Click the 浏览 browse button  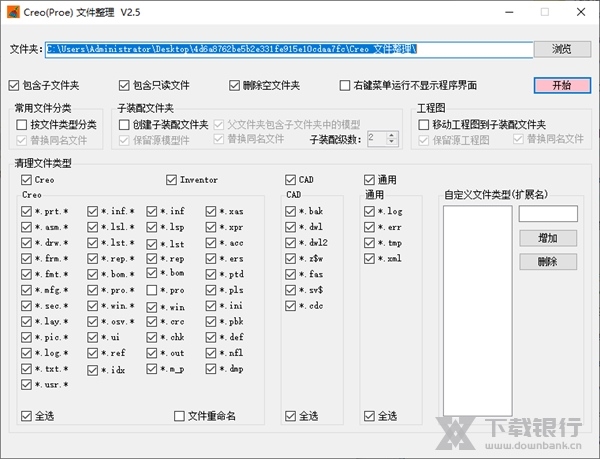pos(562,49)
